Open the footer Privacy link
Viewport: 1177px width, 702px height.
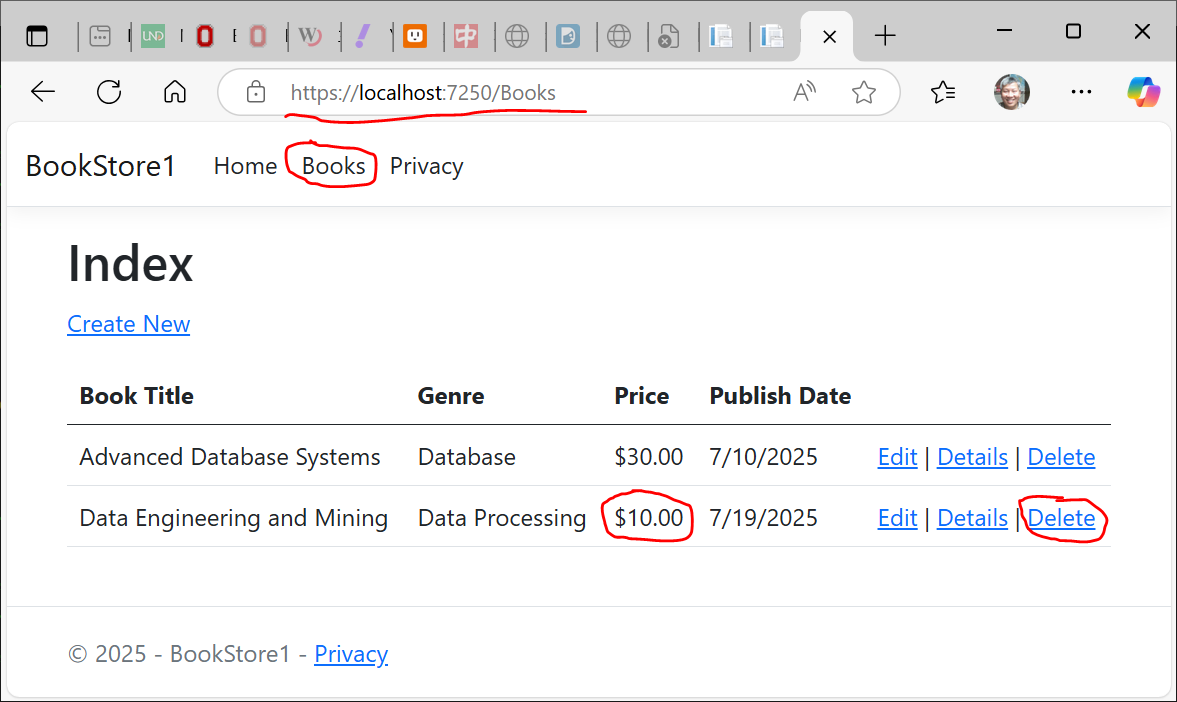coord(351,654)
